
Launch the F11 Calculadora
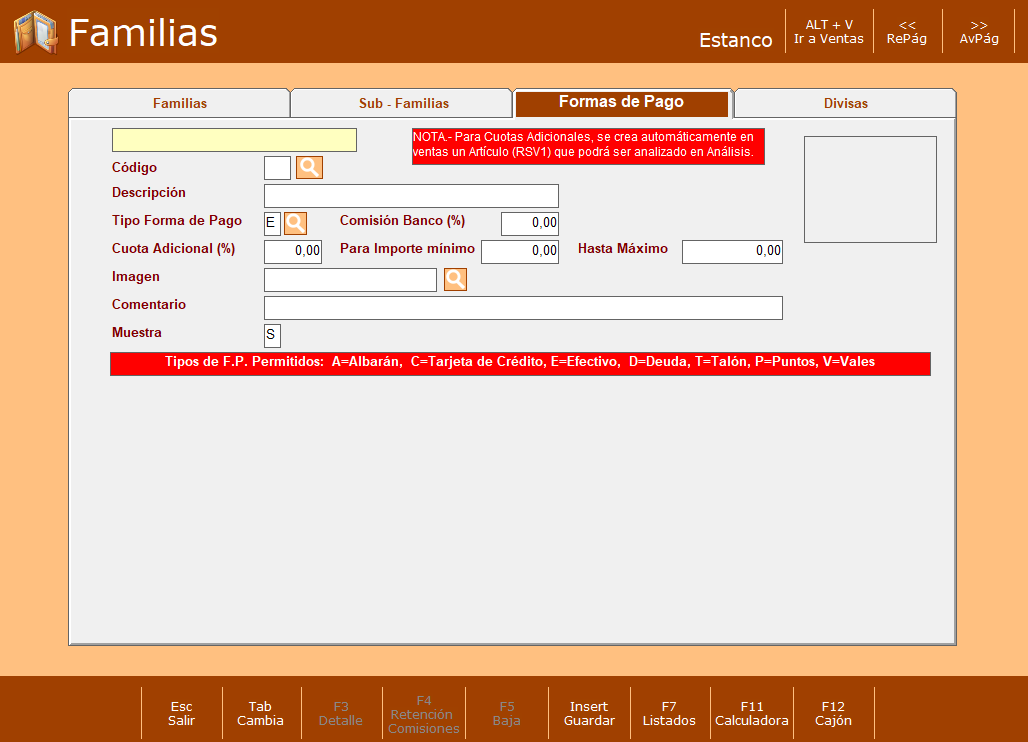(x=751, y=713)
